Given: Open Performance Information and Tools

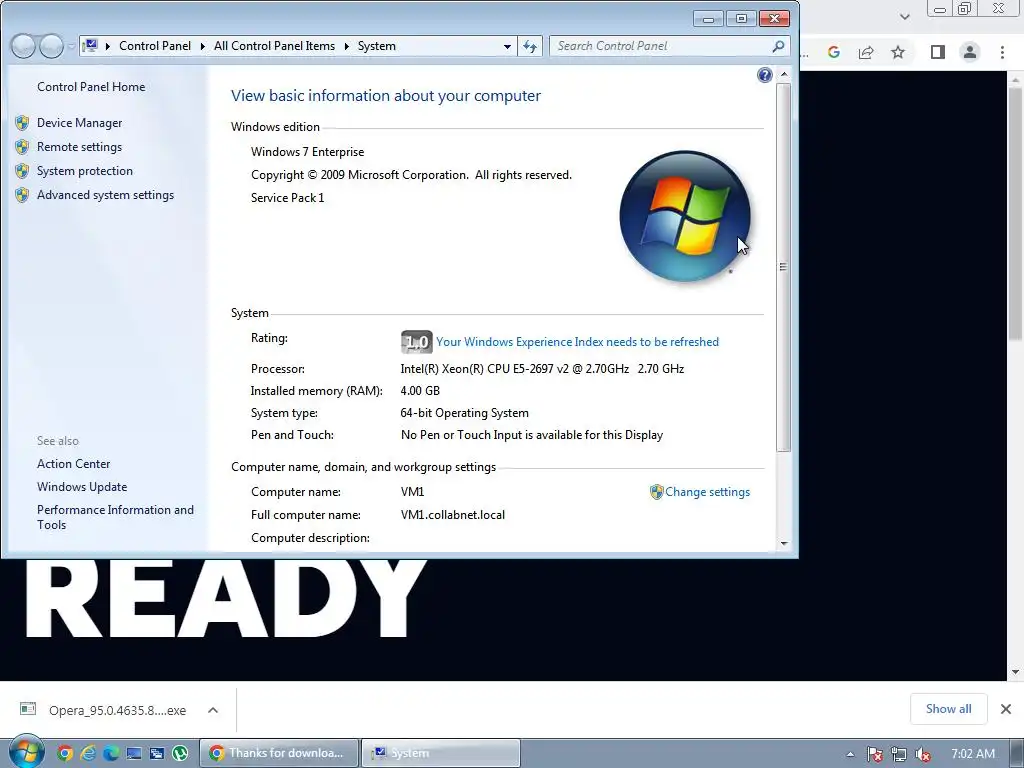Looking at the screenshot, I should coord(115,517).
